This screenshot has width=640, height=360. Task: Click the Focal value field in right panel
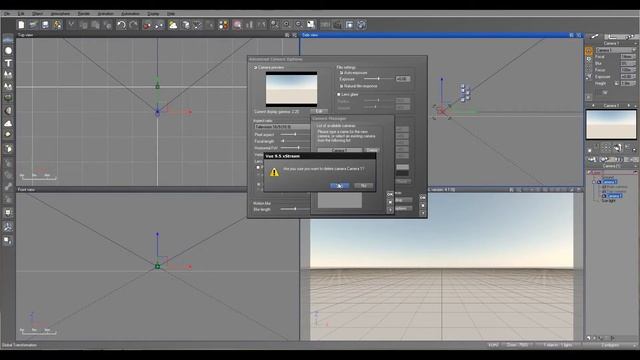pos(628,57)
